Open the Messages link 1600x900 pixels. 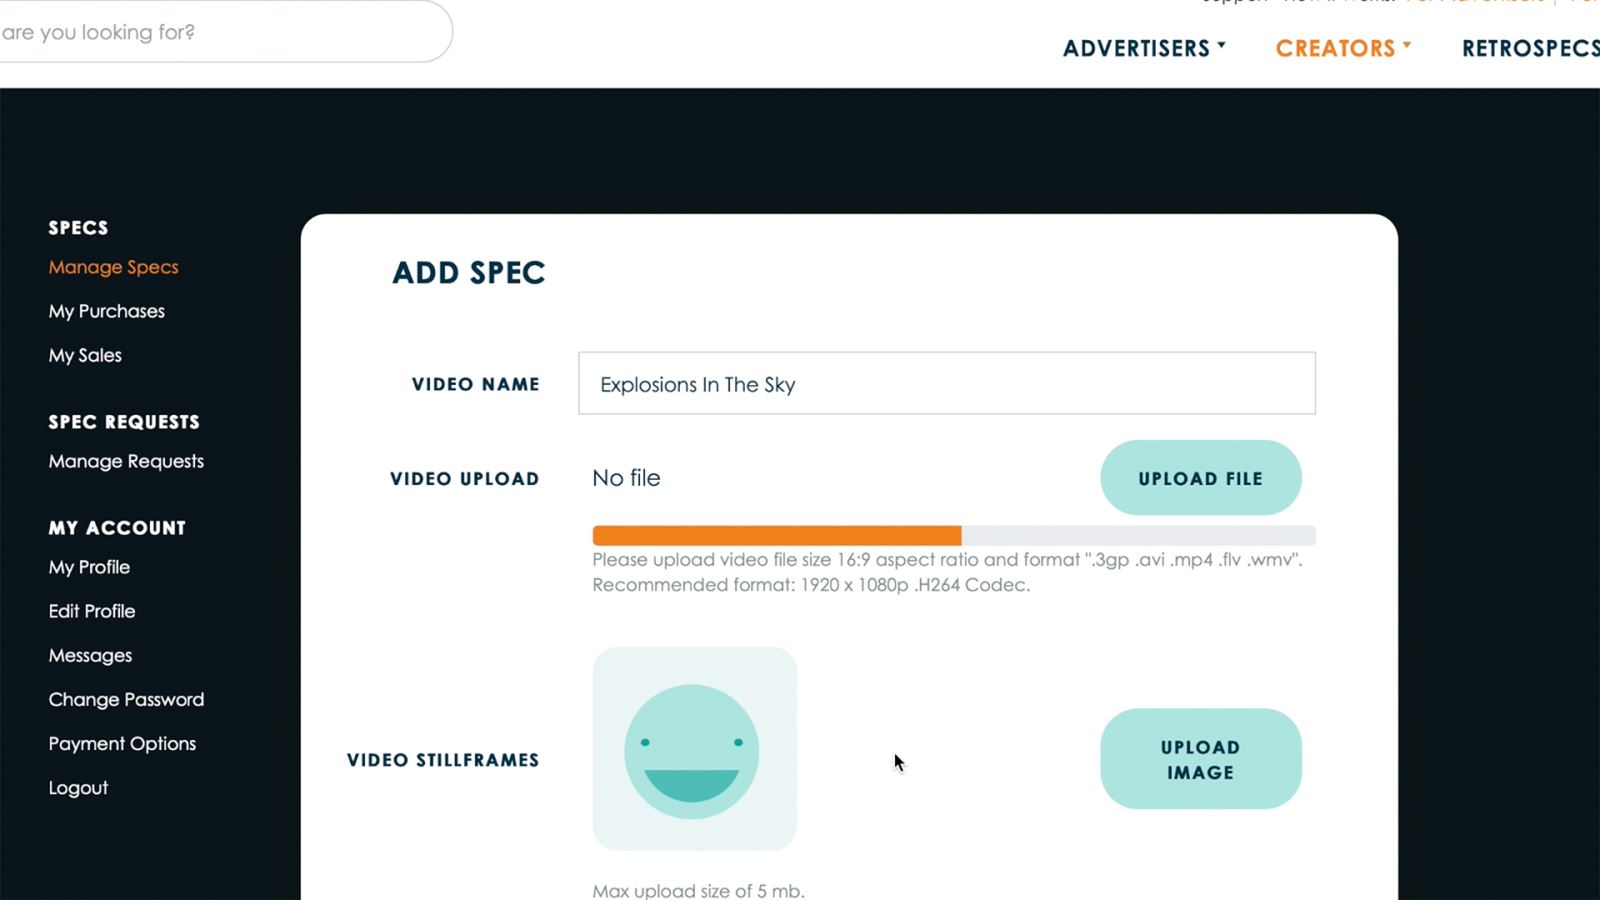click(x=90, y=655)
